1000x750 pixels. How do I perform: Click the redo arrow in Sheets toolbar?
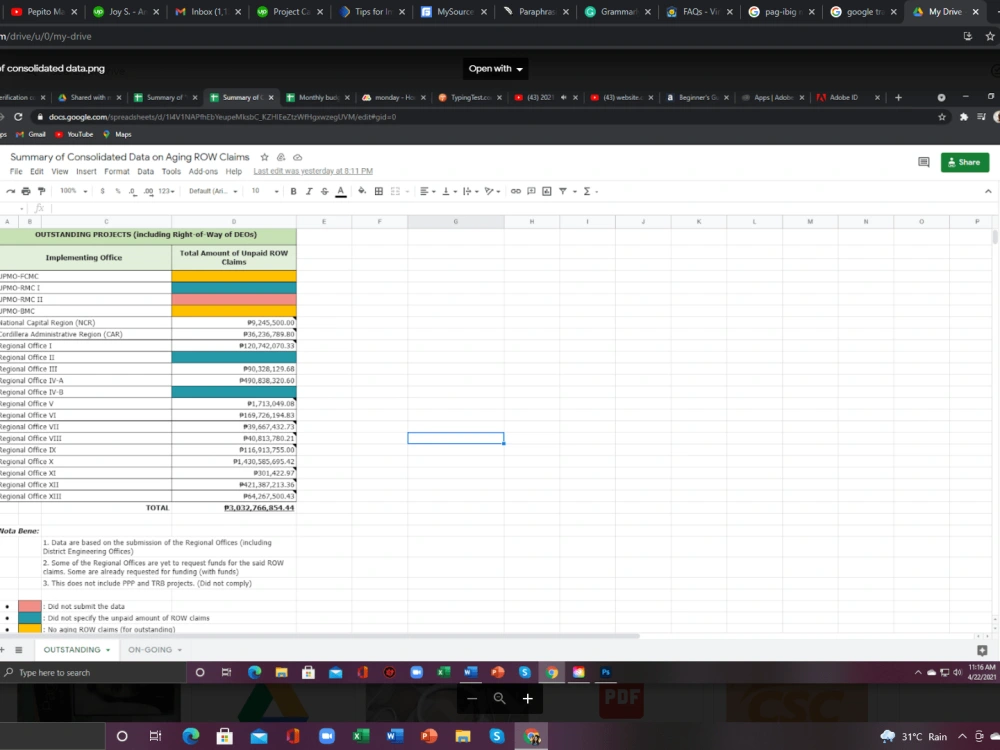click(10, 191)
